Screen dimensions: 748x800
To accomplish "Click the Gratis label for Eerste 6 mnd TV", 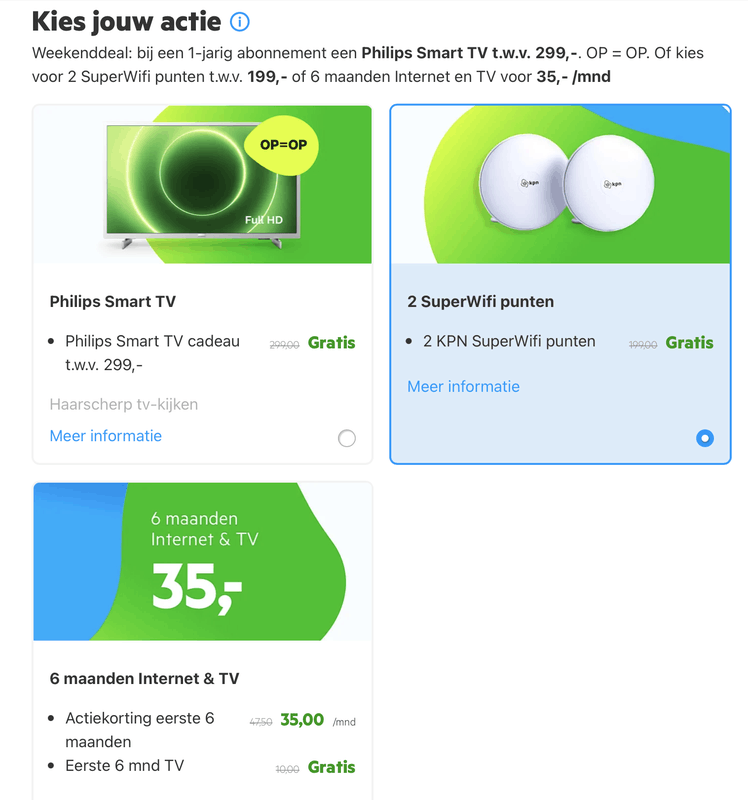I will pyautogui.click(x=331, y=767).
